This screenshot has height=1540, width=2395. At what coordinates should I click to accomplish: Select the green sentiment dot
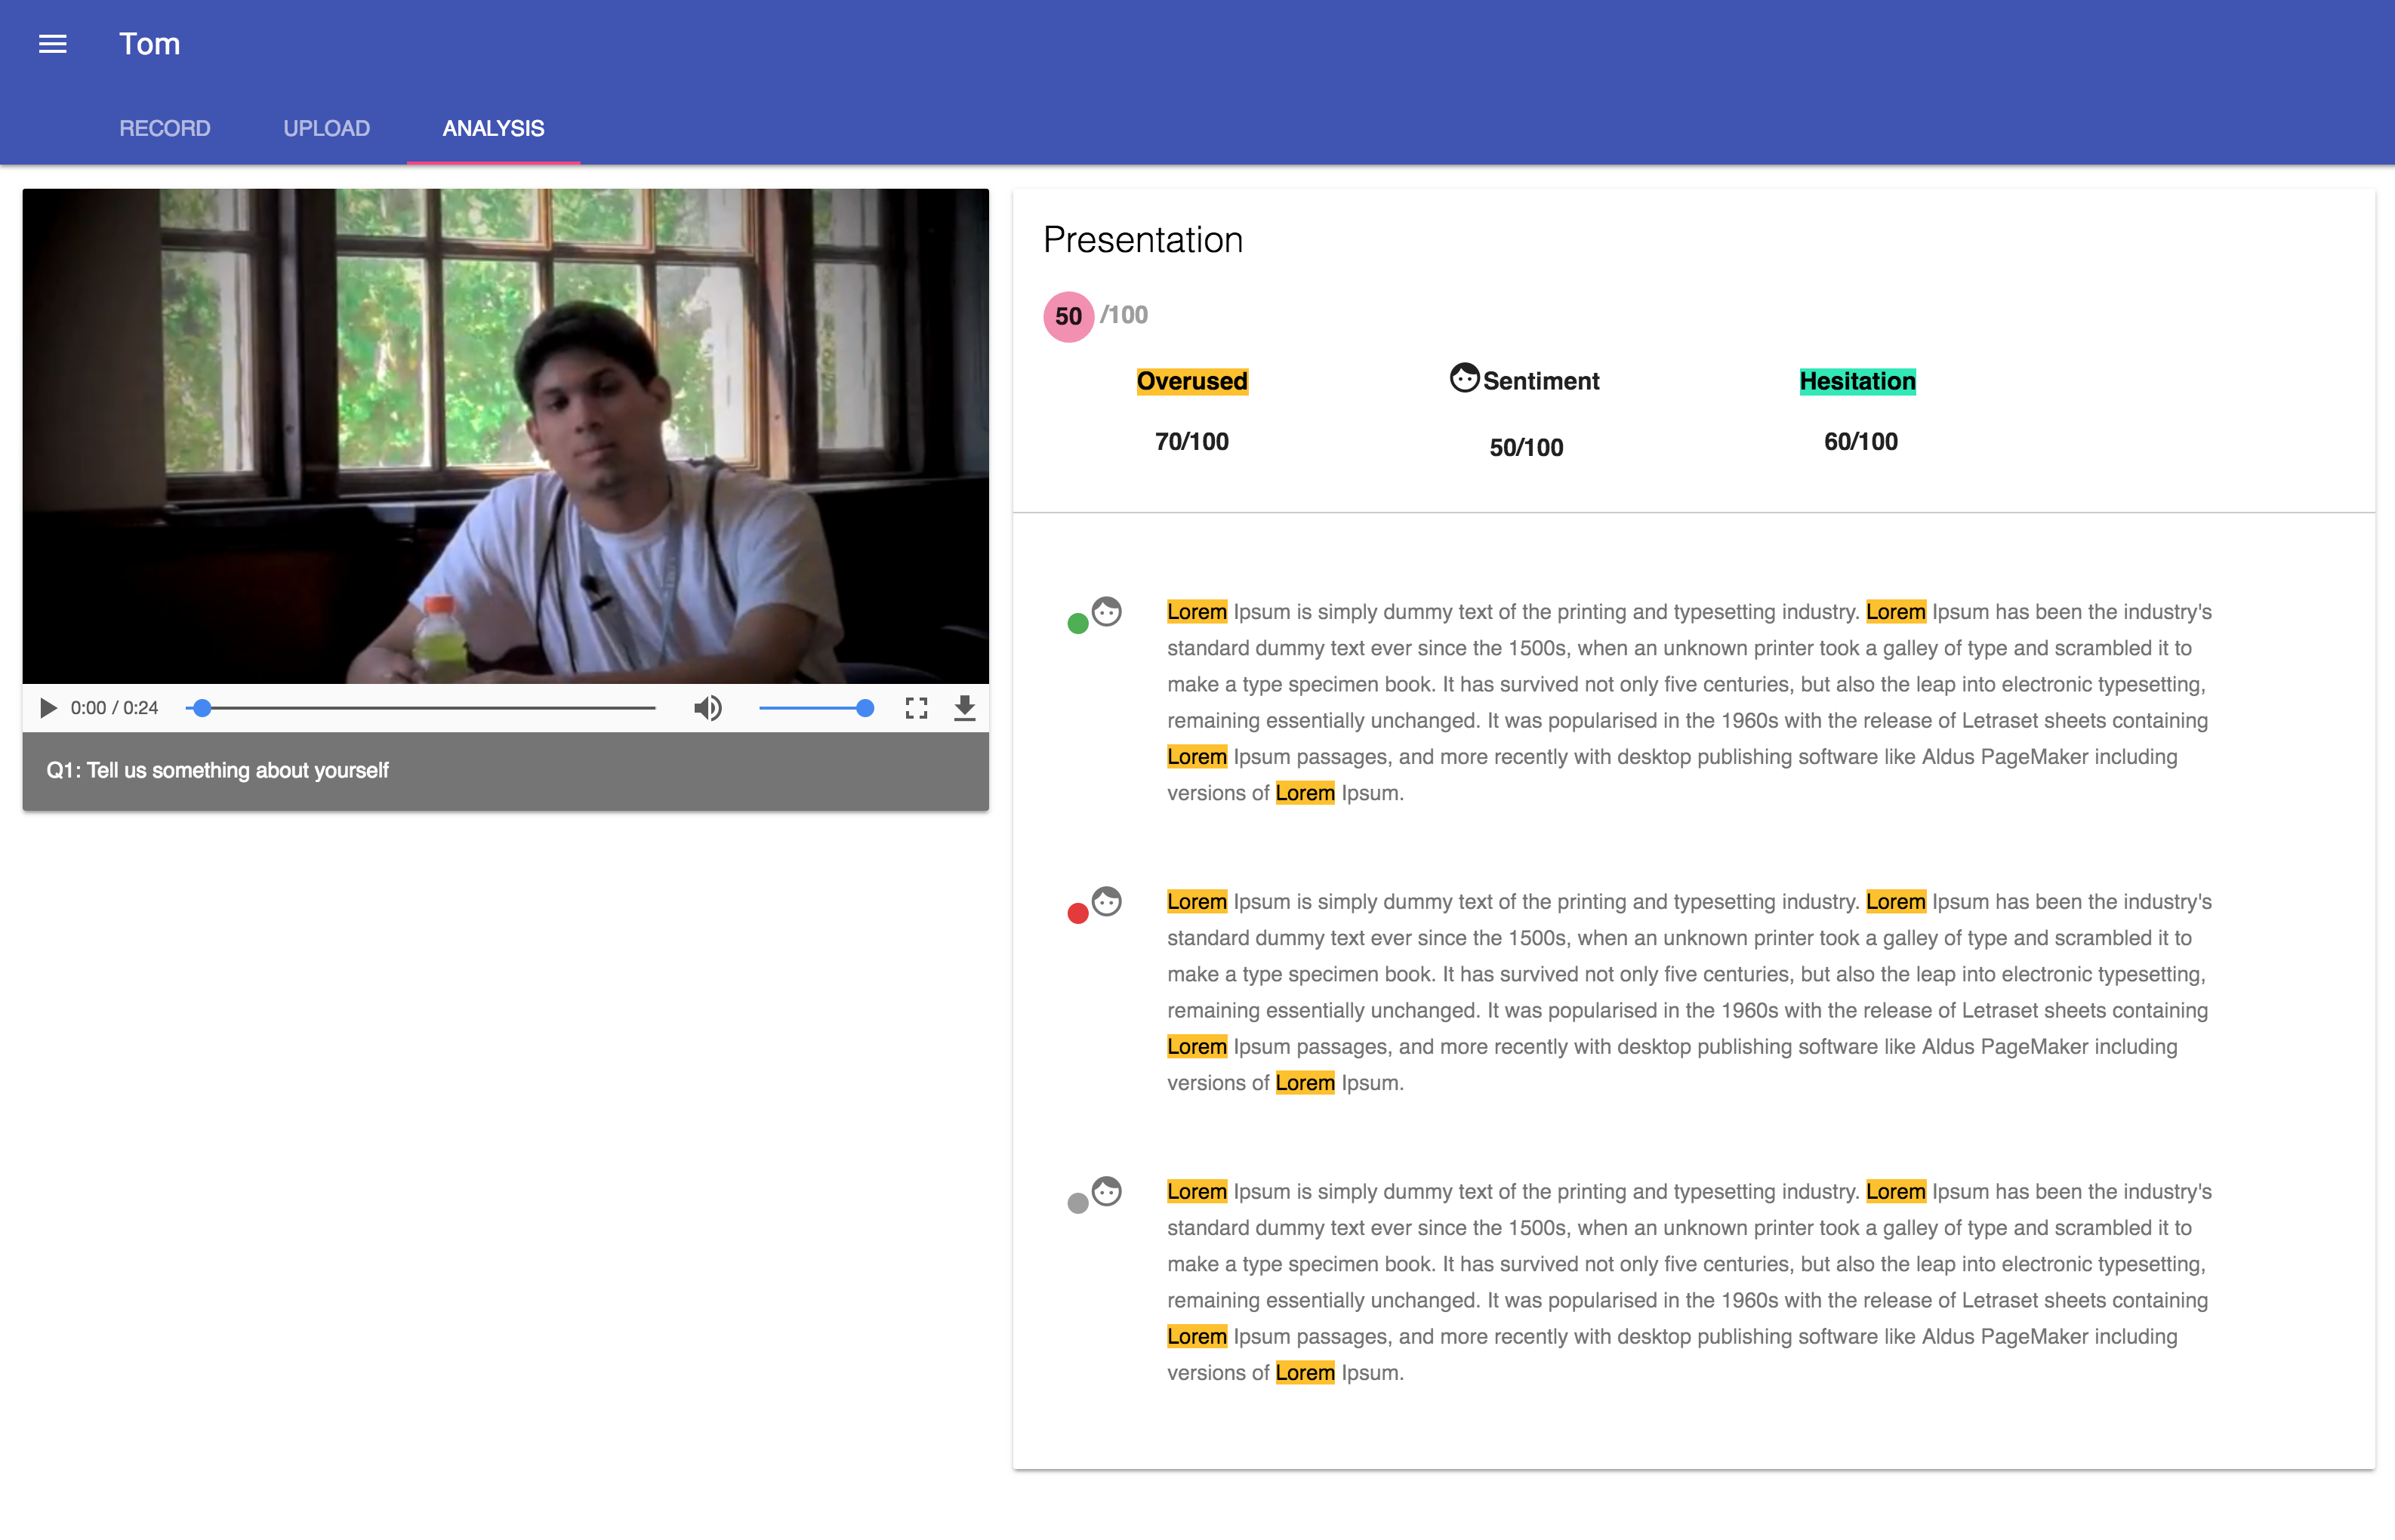pyautogui.click(x=1077, y=624)
